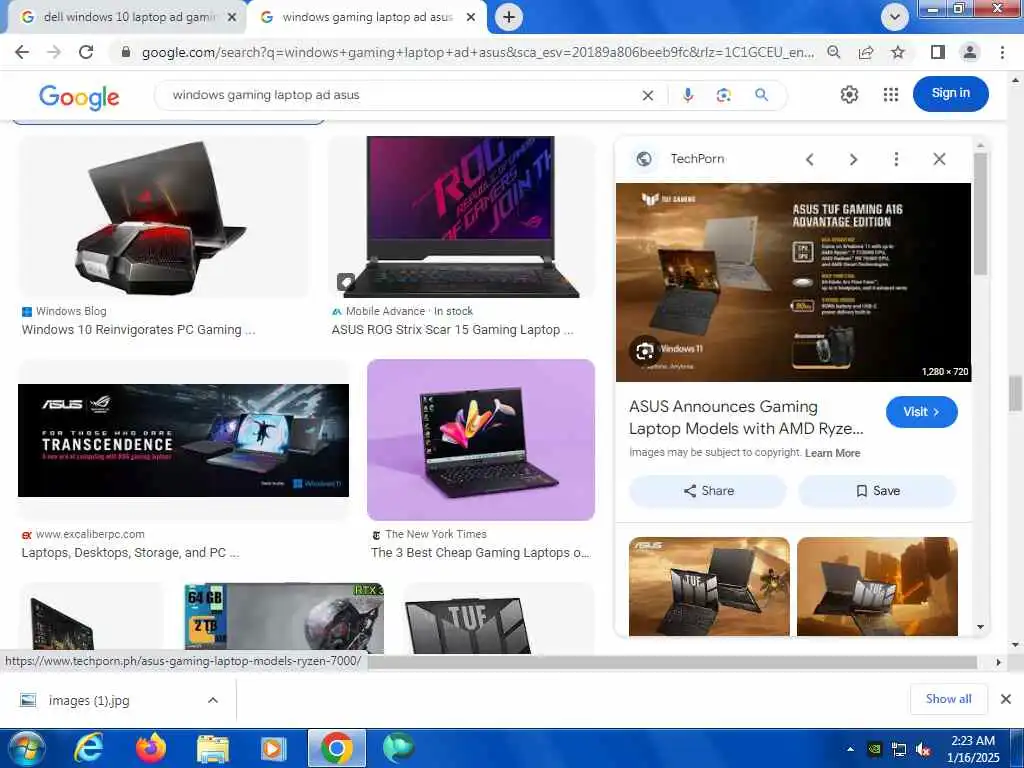Click the Google logo
The height and width of the screenshot is (768, 1024).
tap(79, 97)
